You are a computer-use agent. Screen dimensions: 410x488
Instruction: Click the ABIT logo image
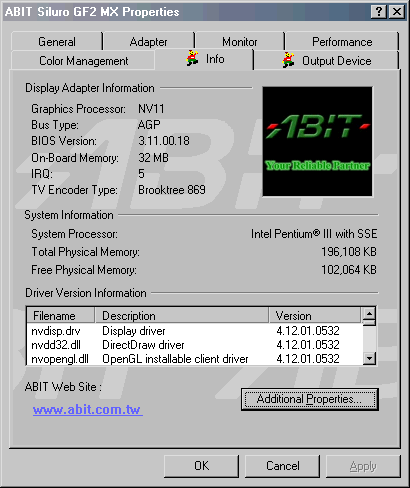click(x=317, y=141)
